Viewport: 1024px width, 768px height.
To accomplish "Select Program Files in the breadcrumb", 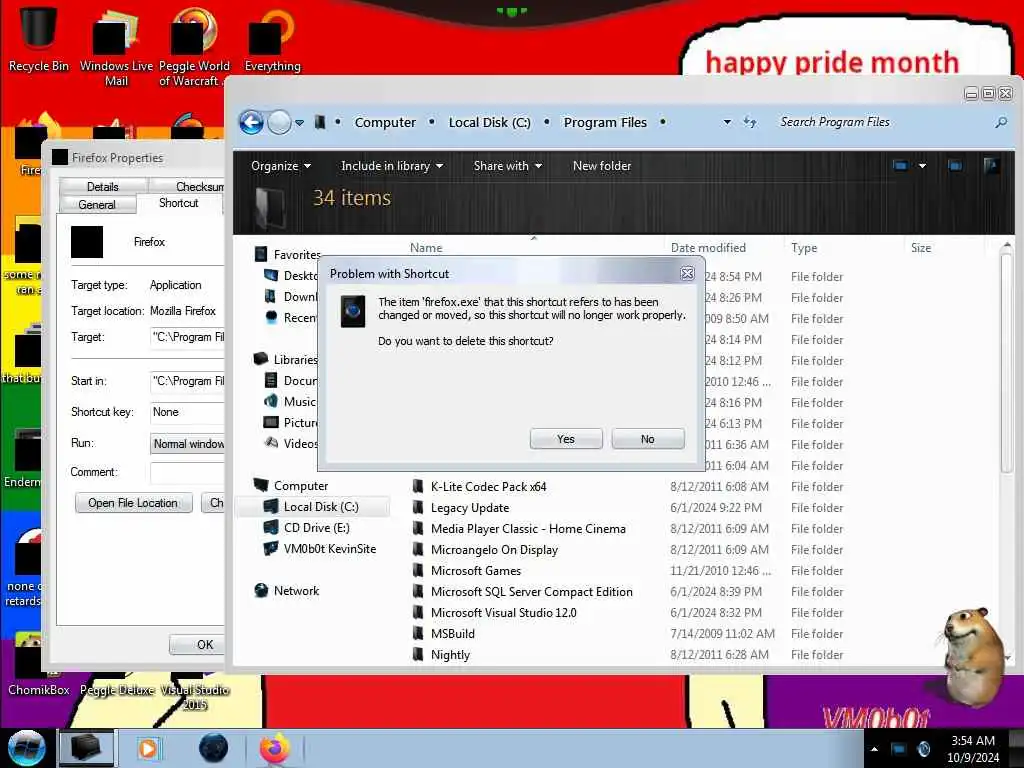I will point(605,123).
